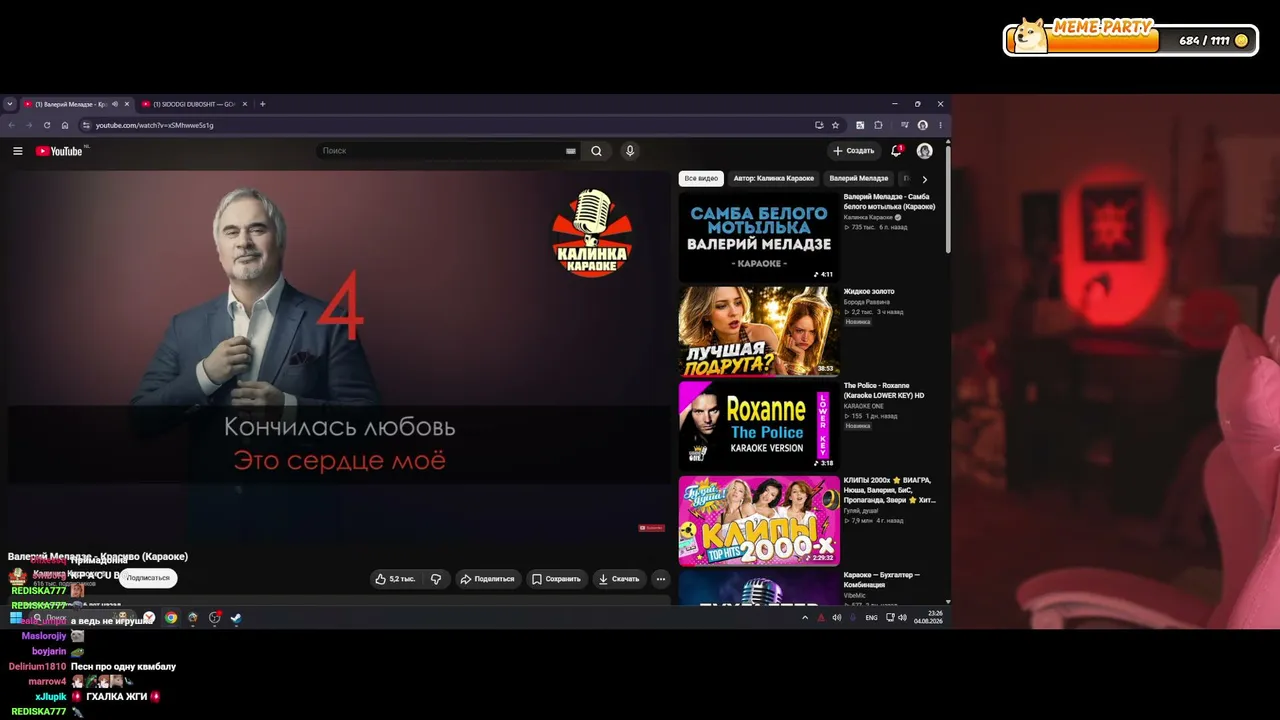1280x720 pixels.
Task: Click the YouTube page vertical scrollbar
Action: [948, 200]
